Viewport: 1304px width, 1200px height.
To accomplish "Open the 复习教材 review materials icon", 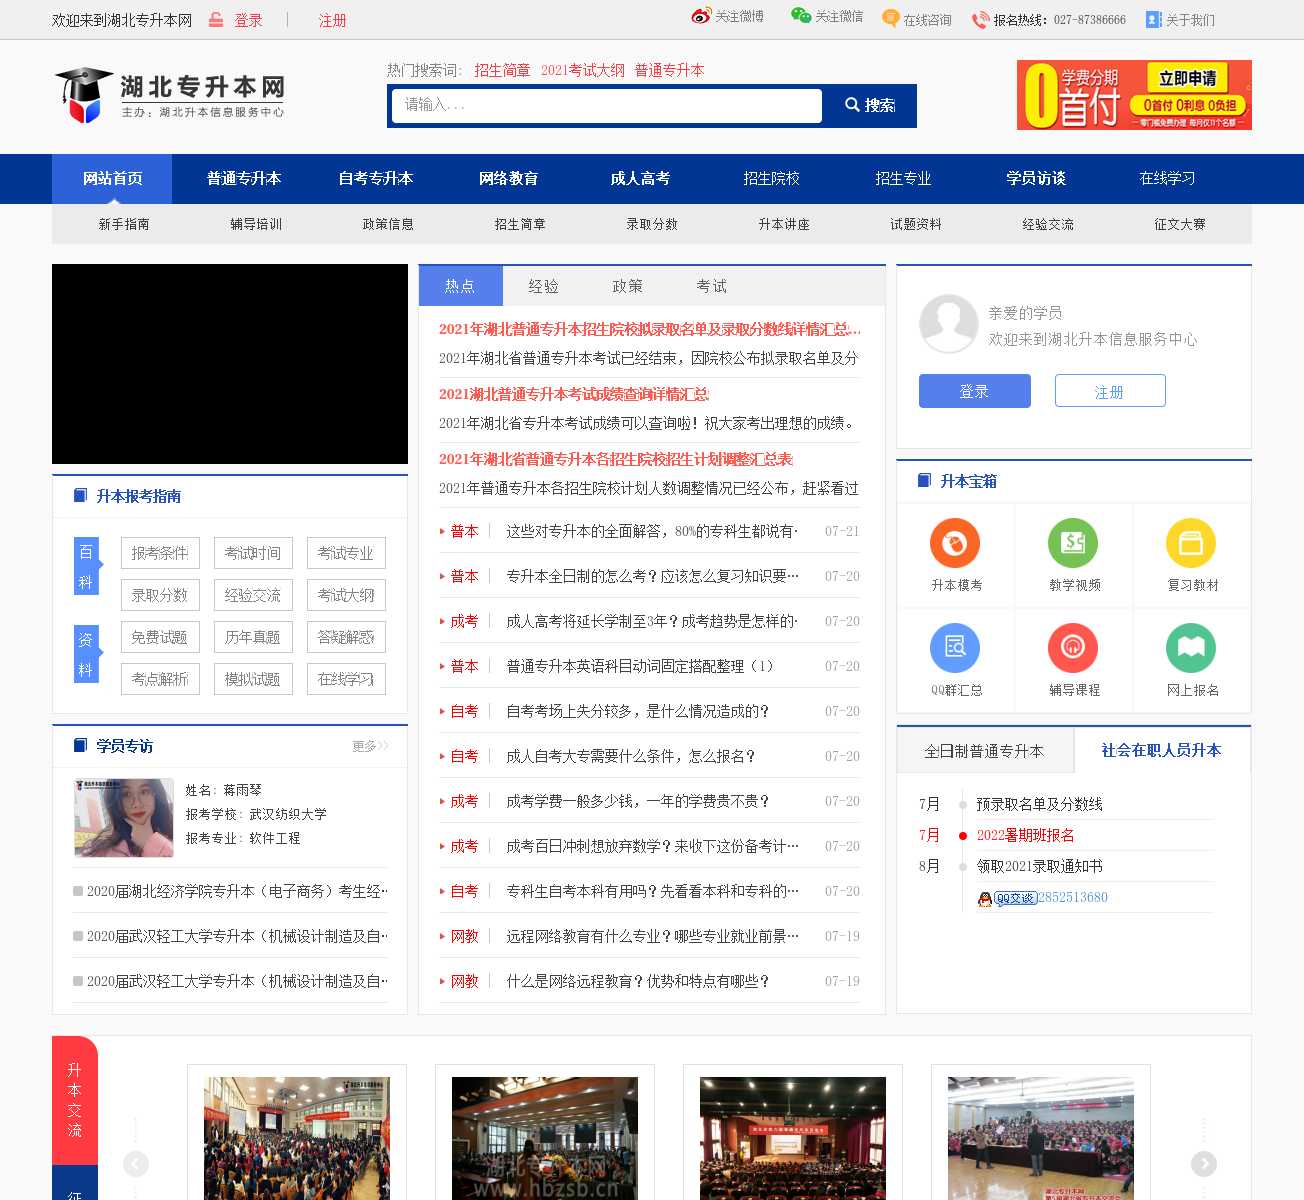I will click(x=1191, y=544).
